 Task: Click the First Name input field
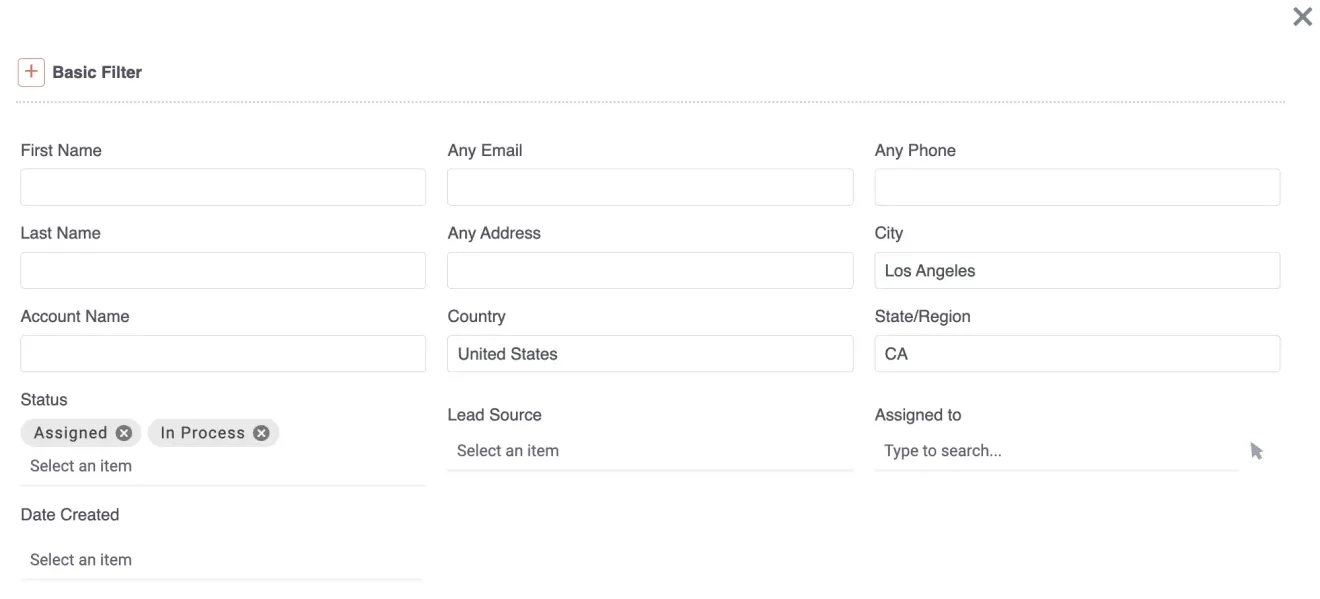(x=222, y=186)
